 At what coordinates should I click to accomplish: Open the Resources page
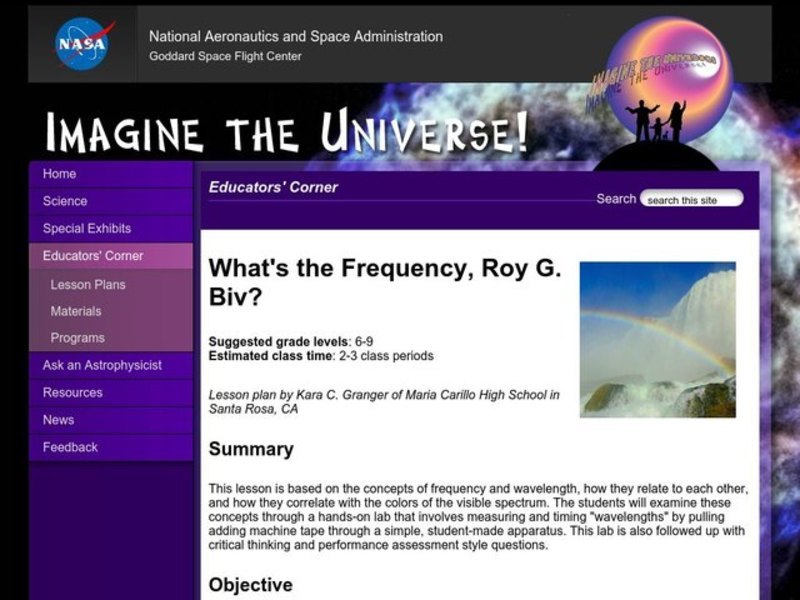(72, 392)
